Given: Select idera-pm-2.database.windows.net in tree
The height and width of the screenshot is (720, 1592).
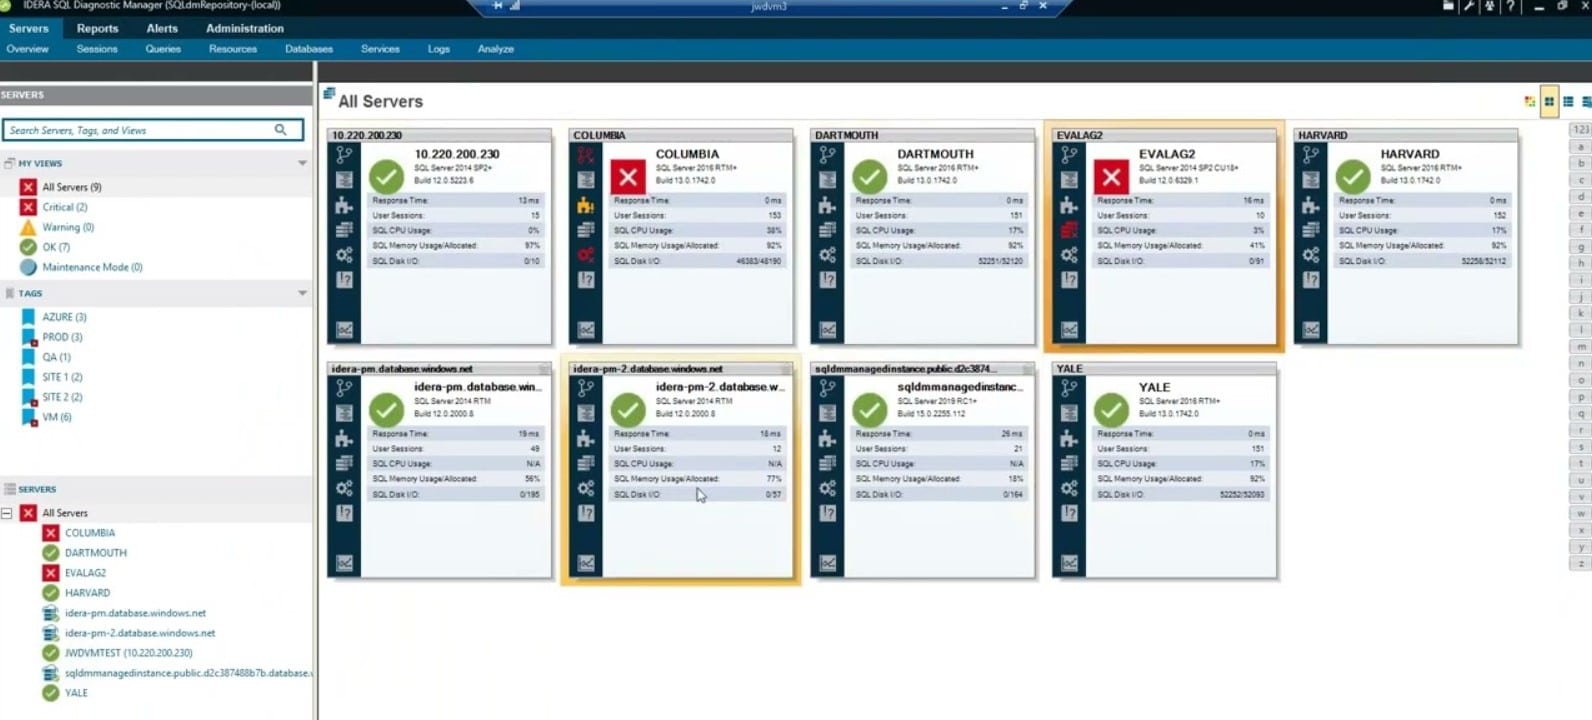Looking at the screenshot, I should pyautogui.click(x=140, y=633).
